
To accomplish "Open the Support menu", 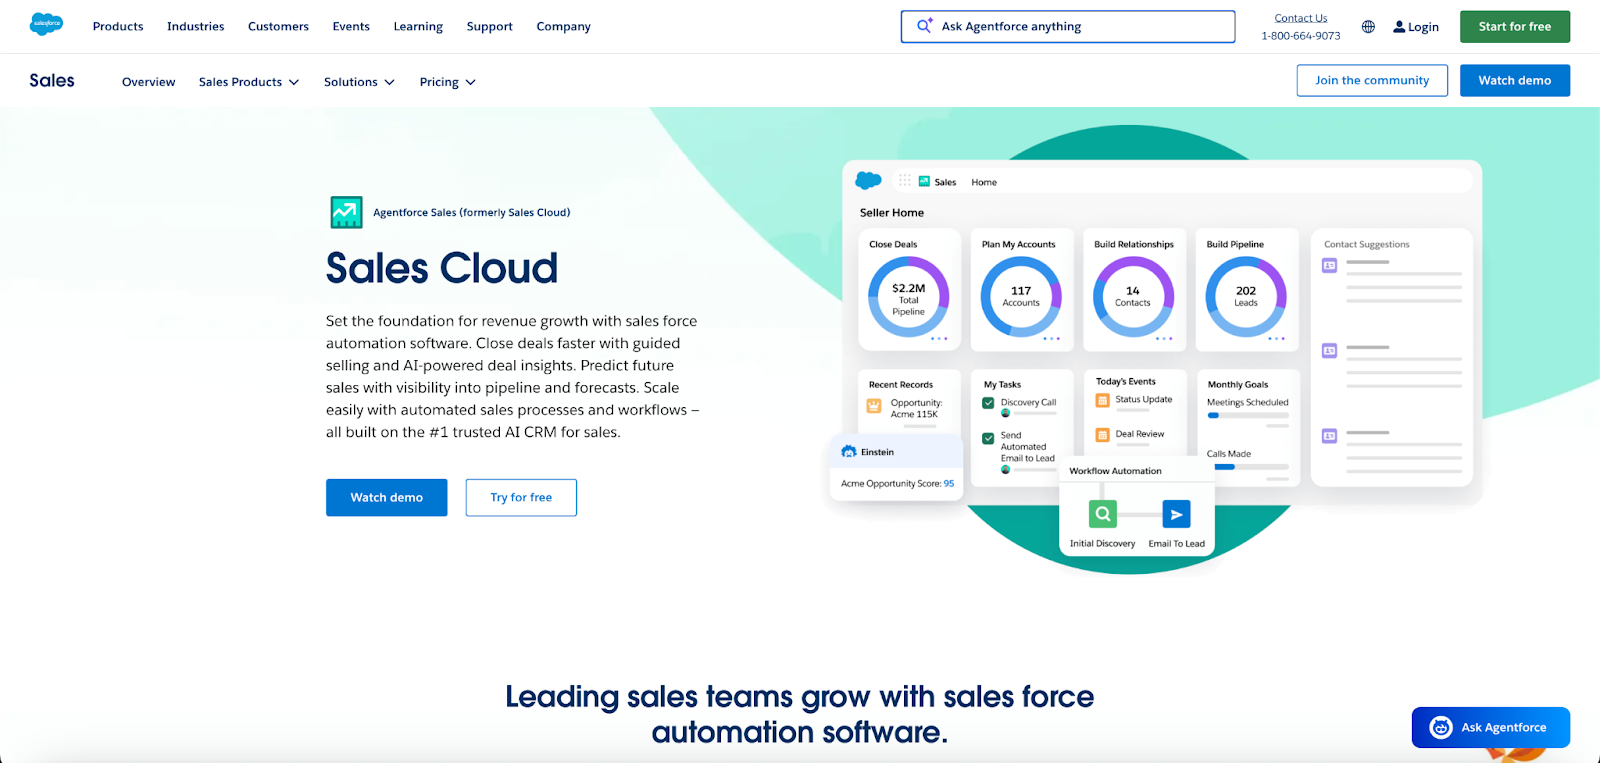I will [489, 27].
